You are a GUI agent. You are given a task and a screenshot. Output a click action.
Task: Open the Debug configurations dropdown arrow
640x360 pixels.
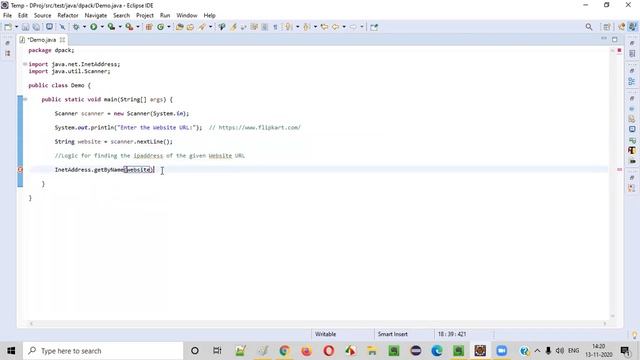click(x=84, y=27)
